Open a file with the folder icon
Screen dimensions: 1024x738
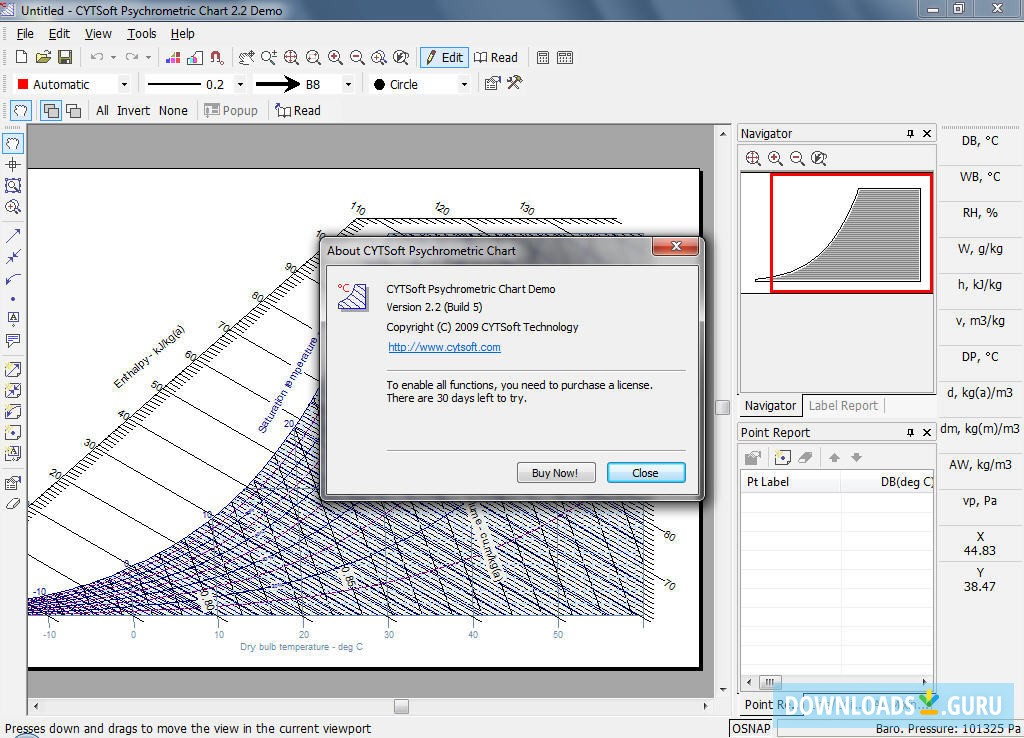(43, 58)
